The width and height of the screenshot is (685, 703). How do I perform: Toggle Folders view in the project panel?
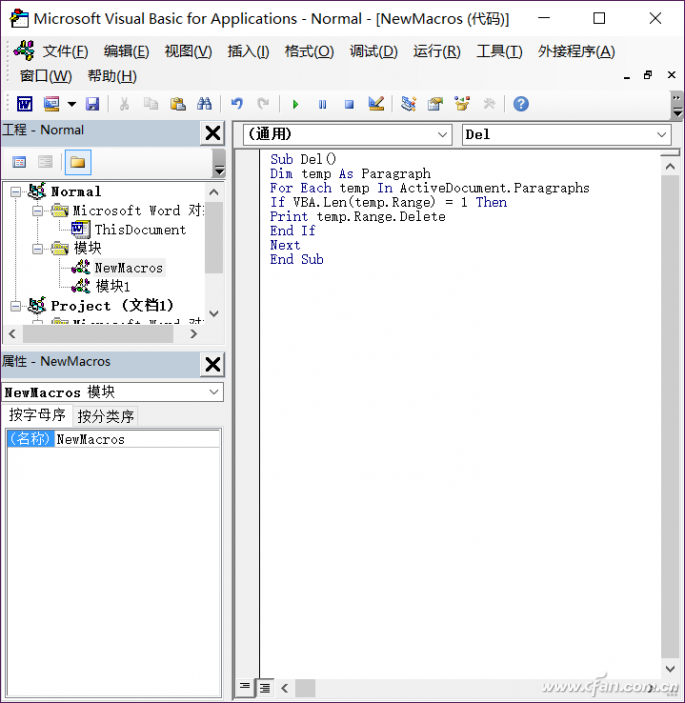tap(77, 162)
